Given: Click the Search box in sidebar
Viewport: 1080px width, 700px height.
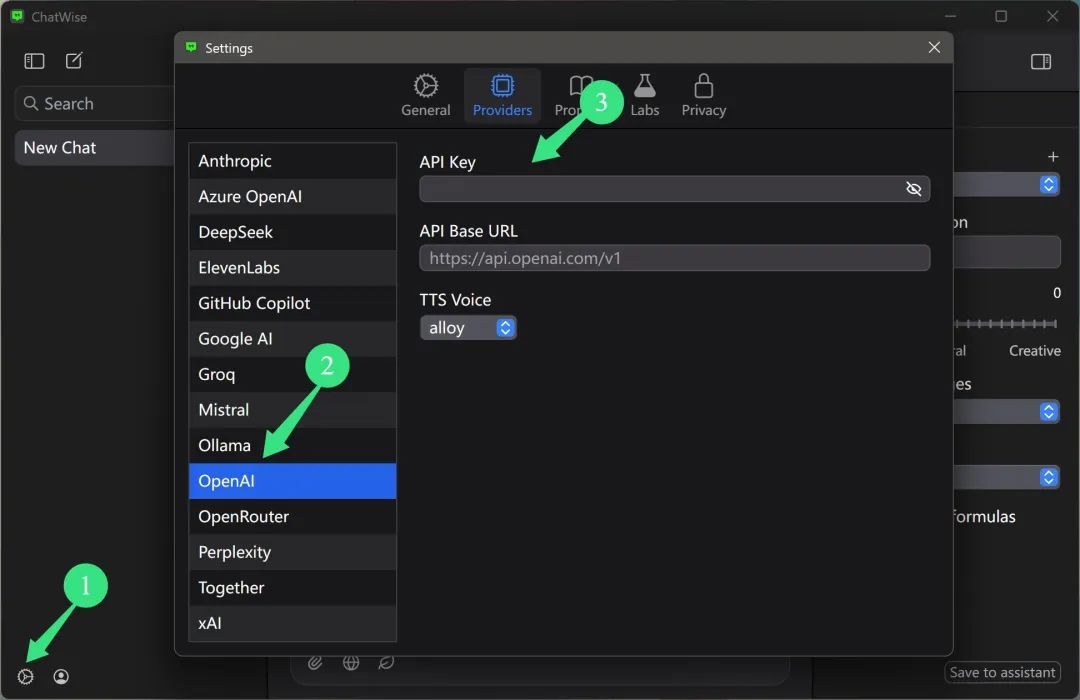Looking at the screenshot, I should (x=94, y=103).
